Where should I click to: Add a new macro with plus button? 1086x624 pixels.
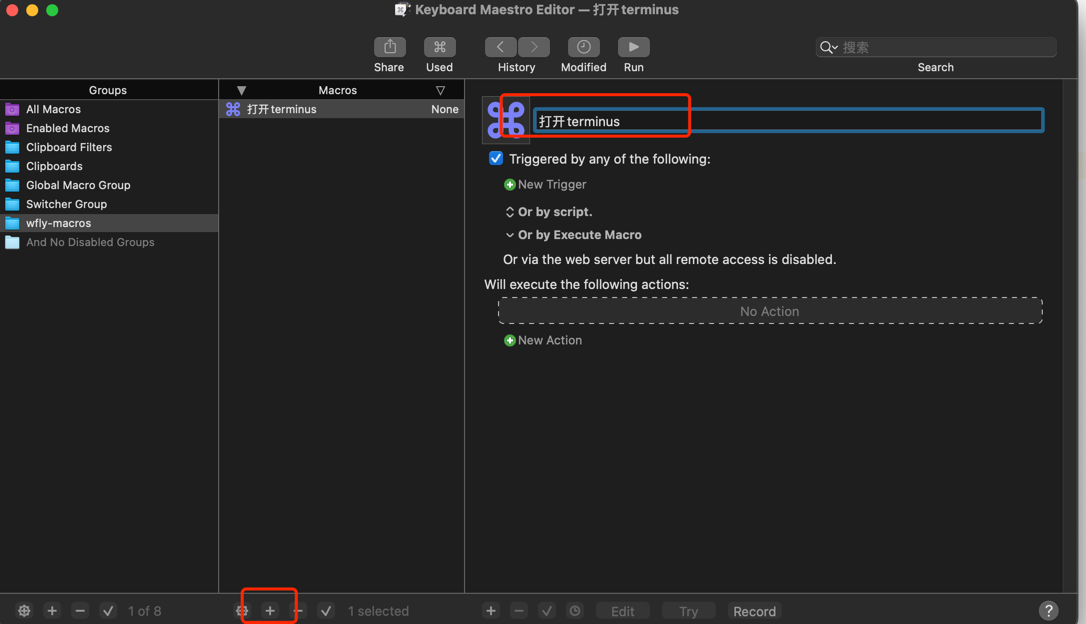coord(270,611)
